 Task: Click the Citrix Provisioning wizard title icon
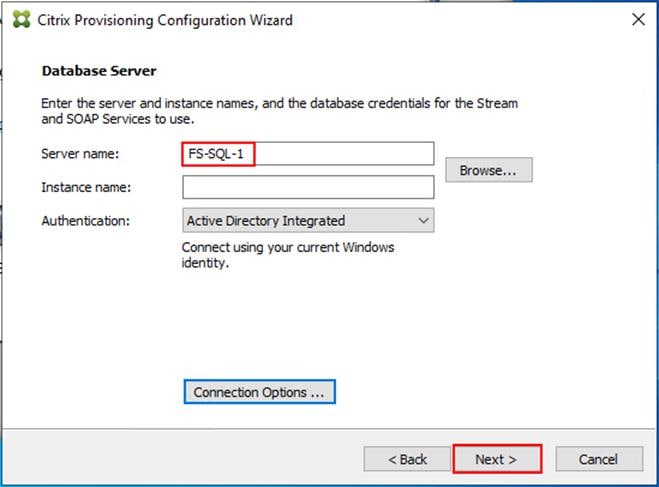(x=21, y=19)
